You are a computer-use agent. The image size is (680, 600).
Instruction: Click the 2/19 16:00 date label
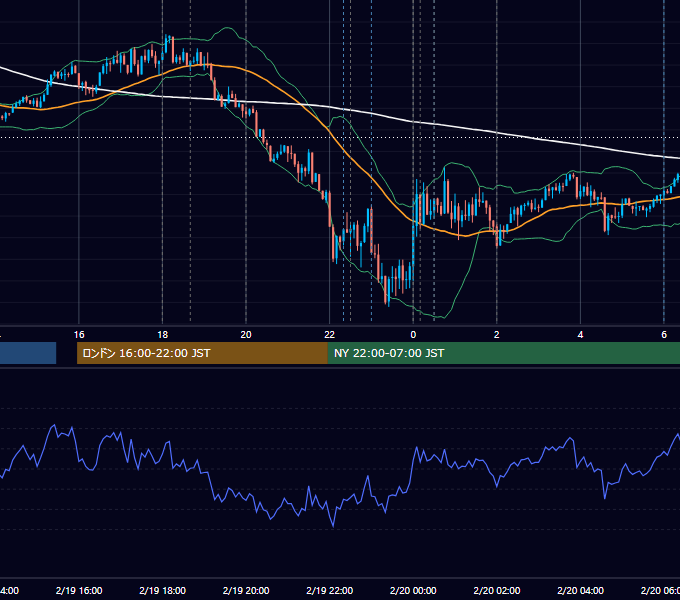tap(79, 590)
